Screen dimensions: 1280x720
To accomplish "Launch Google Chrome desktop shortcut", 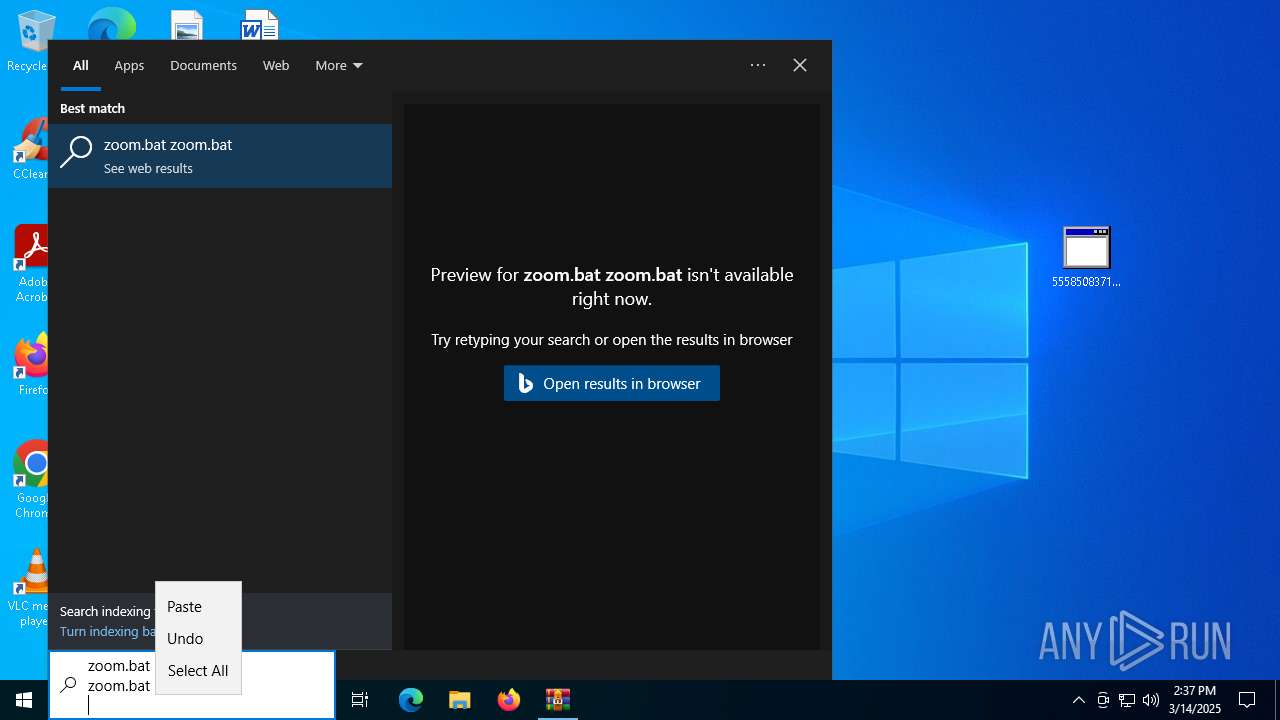I will 32,479.
